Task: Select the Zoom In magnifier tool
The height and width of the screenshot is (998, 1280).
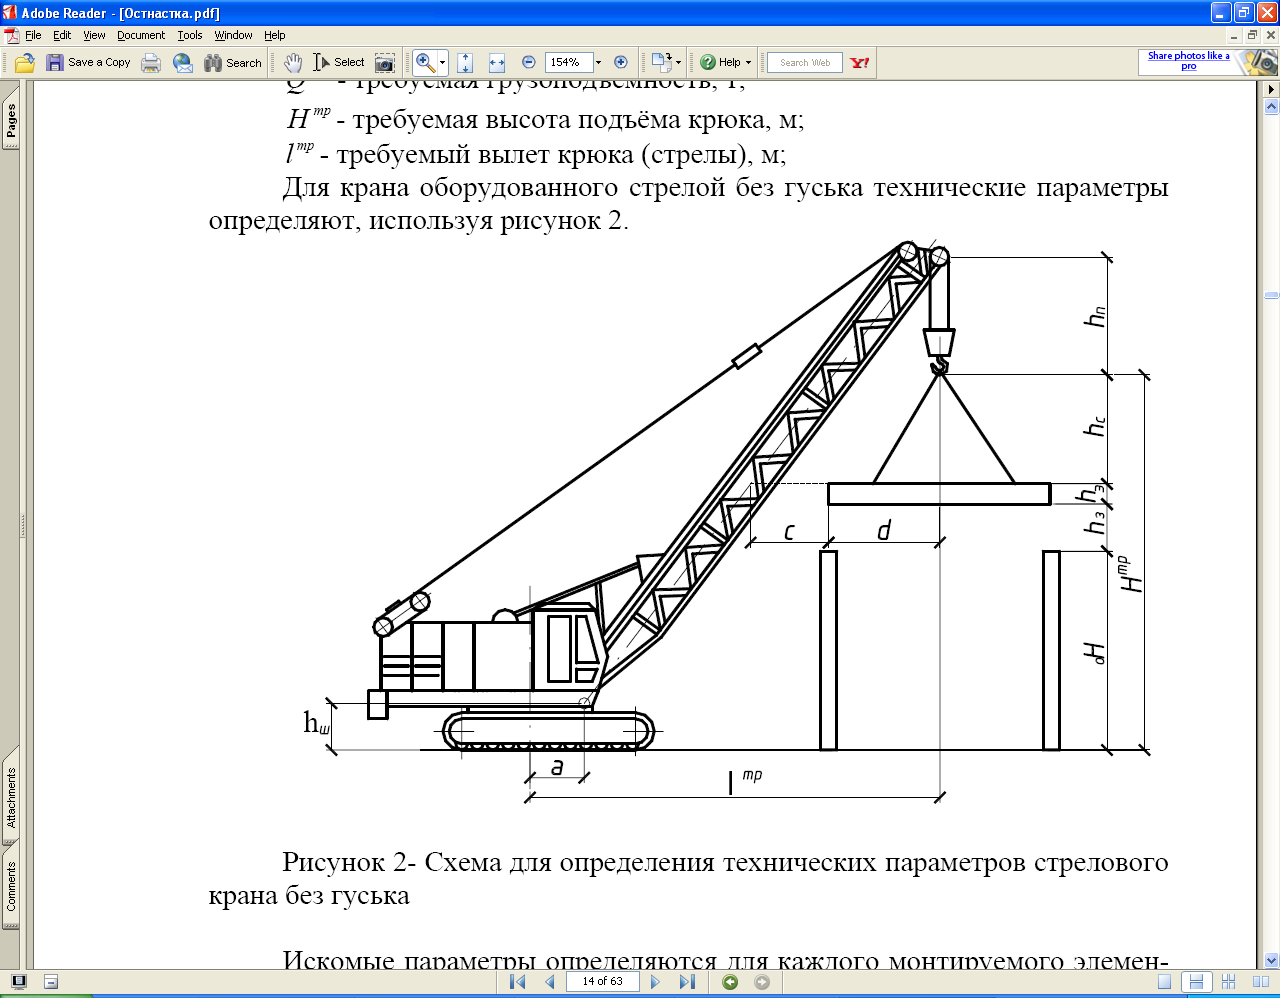Action: click(425, 63)
